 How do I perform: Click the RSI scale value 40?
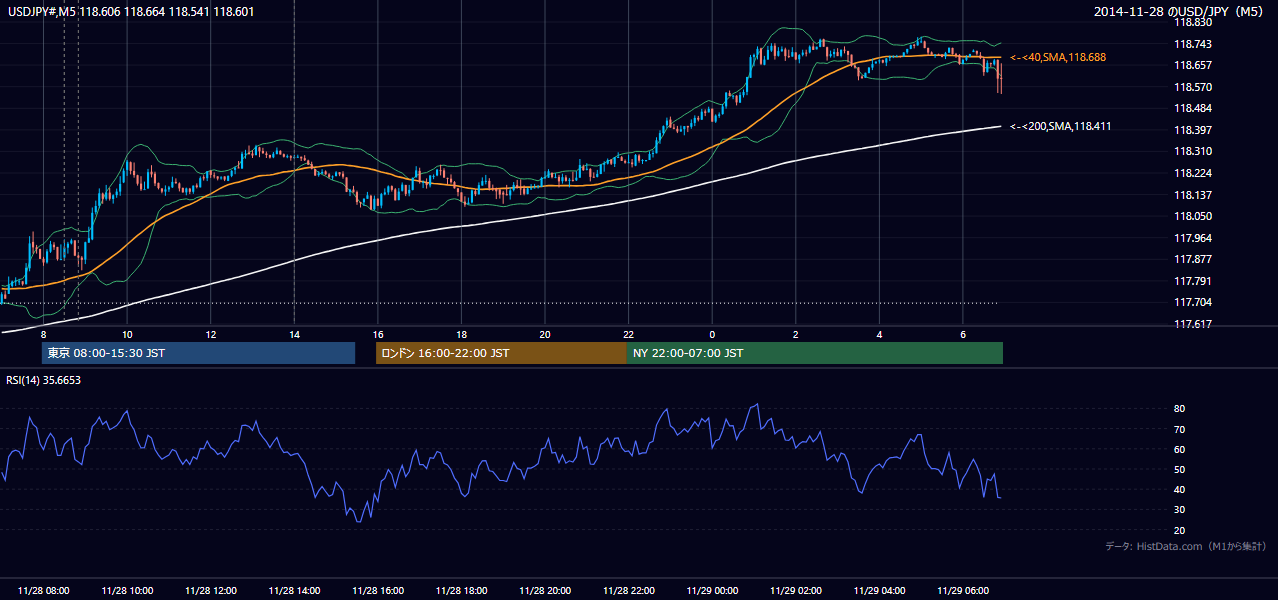[1179, 489]
